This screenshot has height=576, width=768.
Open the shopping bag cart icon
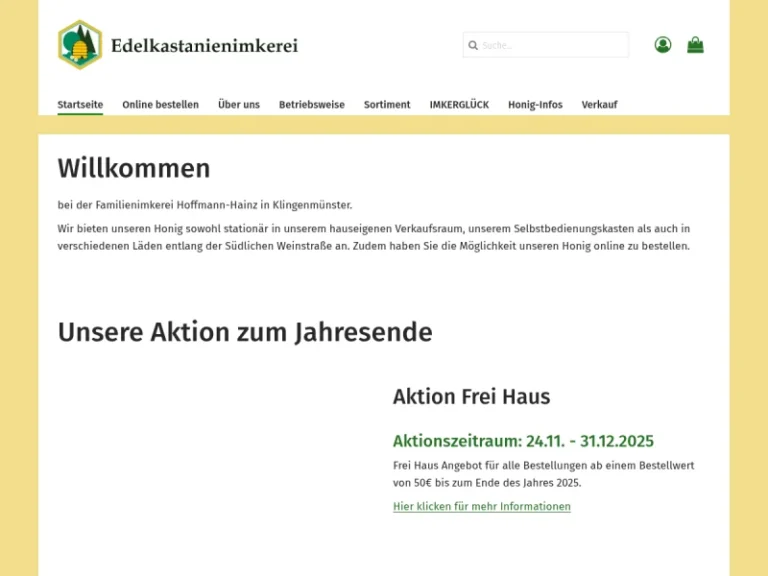695,45
